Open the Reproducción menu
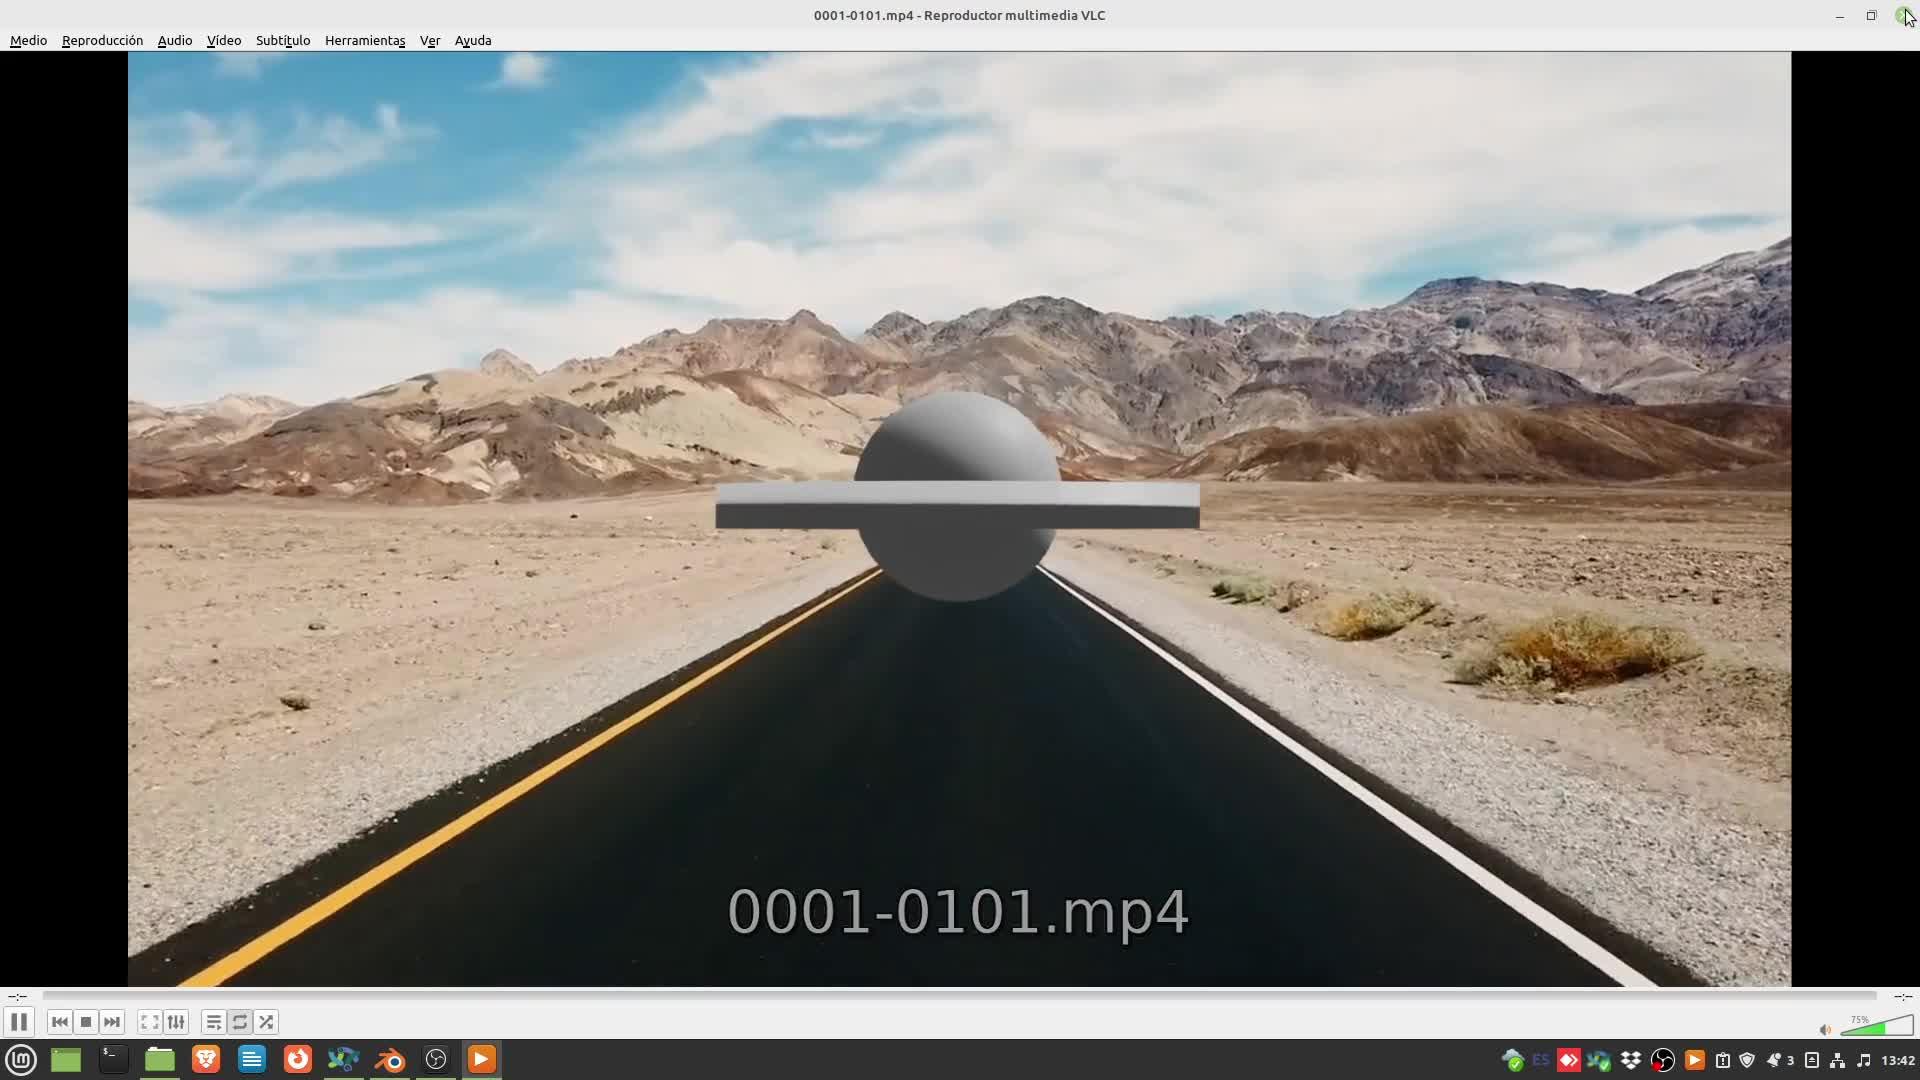Viewport: 1920px width, 1080px height. pyautogui.click(x=102, y=40)
